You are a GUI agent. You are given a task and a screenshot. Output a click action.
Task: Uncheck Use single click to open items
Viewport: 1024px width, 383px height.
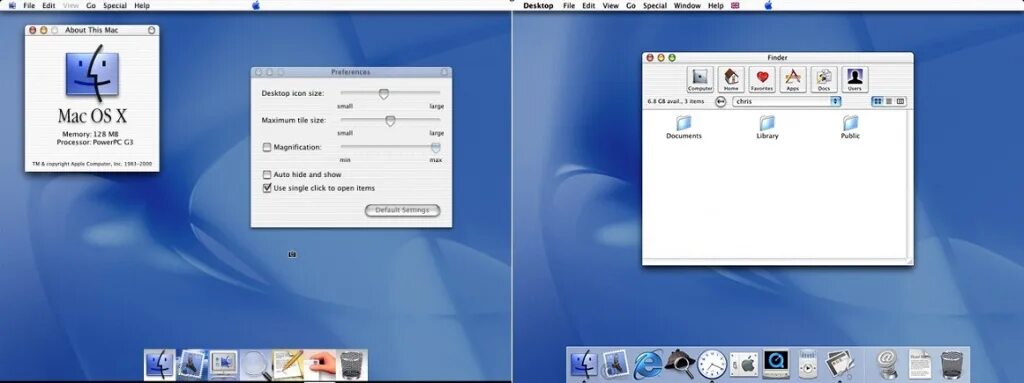coord(266,188)
